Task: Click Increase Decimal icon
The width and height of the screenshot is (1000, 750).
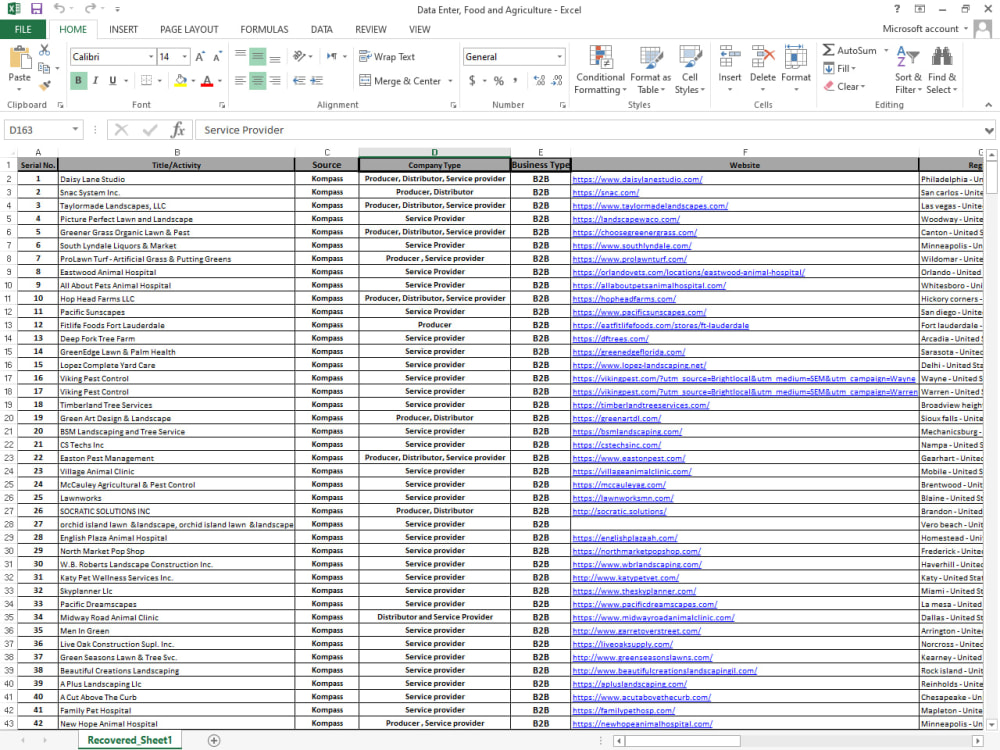Action: click(x=540, y=80)
